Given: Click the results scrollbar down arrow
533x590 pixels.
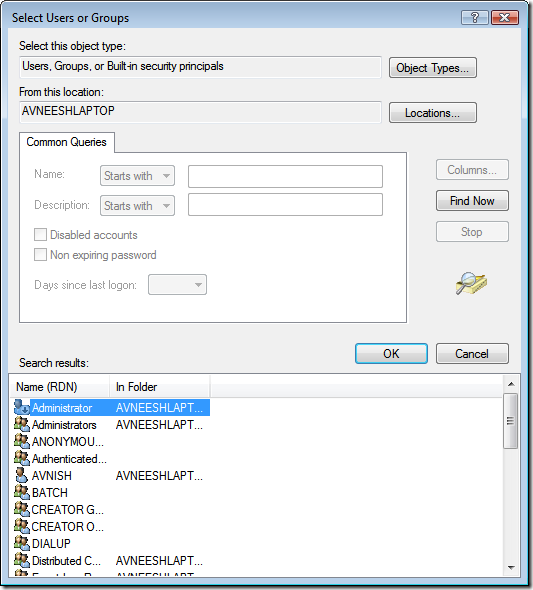Looking at the screenshot, I should point(511,567).
